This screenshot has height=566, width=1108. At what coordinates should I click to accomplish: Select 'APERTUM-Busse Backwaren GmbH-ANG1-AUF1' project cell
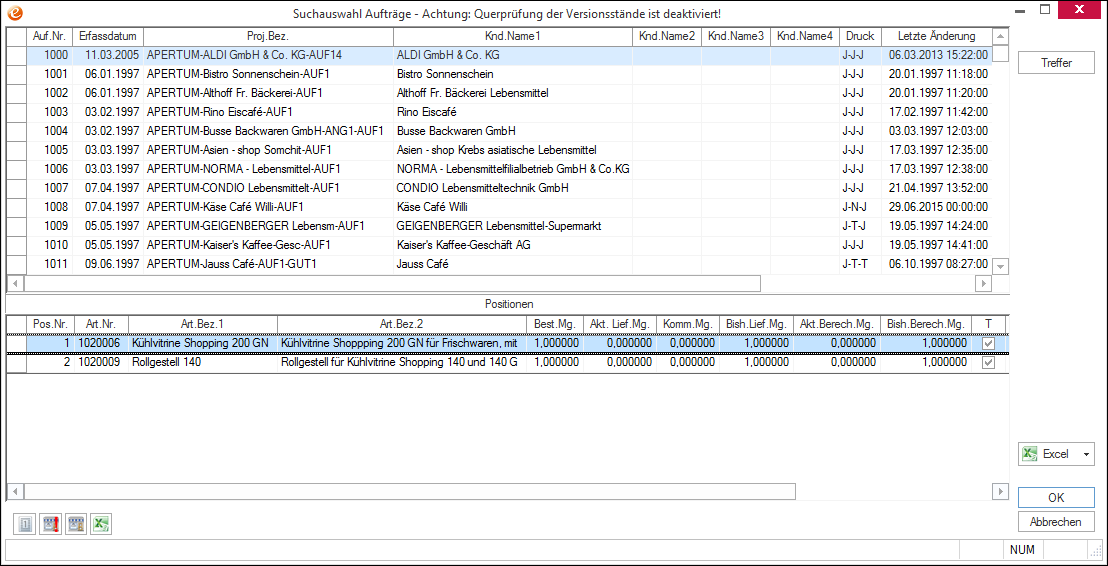tap(269, 131)
